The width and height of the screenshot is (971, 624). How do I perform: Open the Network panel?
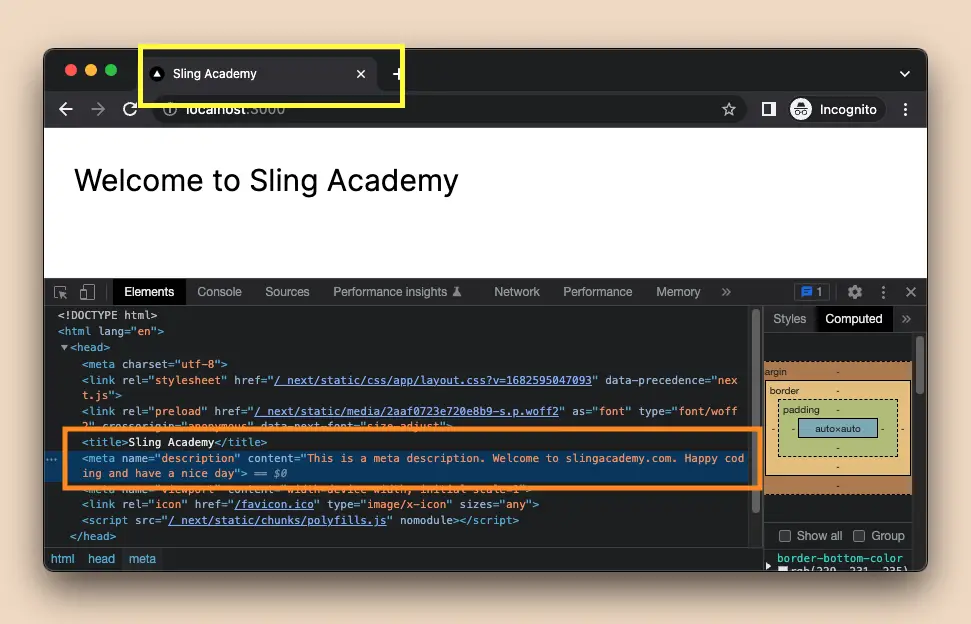516,292
